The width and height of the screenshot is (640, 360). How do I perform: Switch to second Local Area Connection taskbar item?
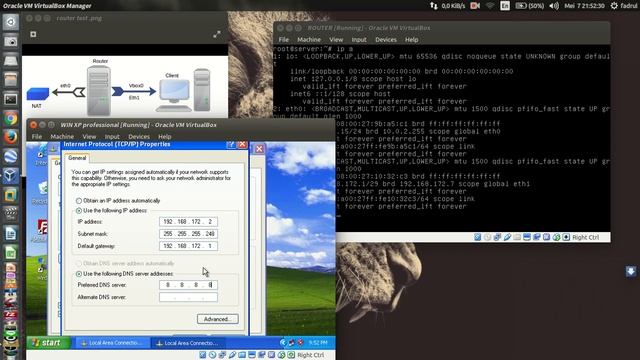pos(188,343)
